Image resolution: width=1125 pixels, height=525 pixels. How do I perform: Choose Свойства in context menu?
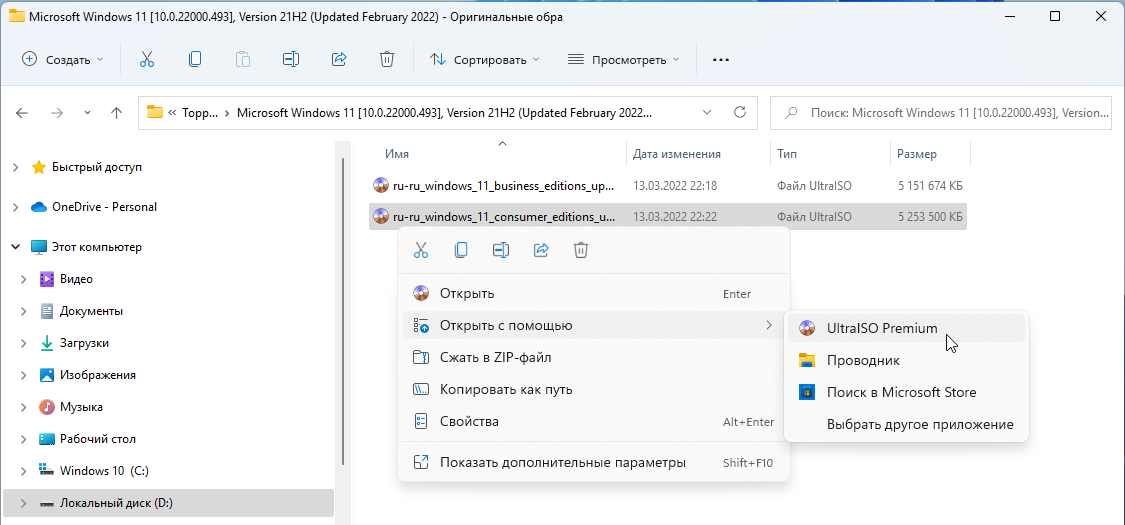click(x=593, y=422)
